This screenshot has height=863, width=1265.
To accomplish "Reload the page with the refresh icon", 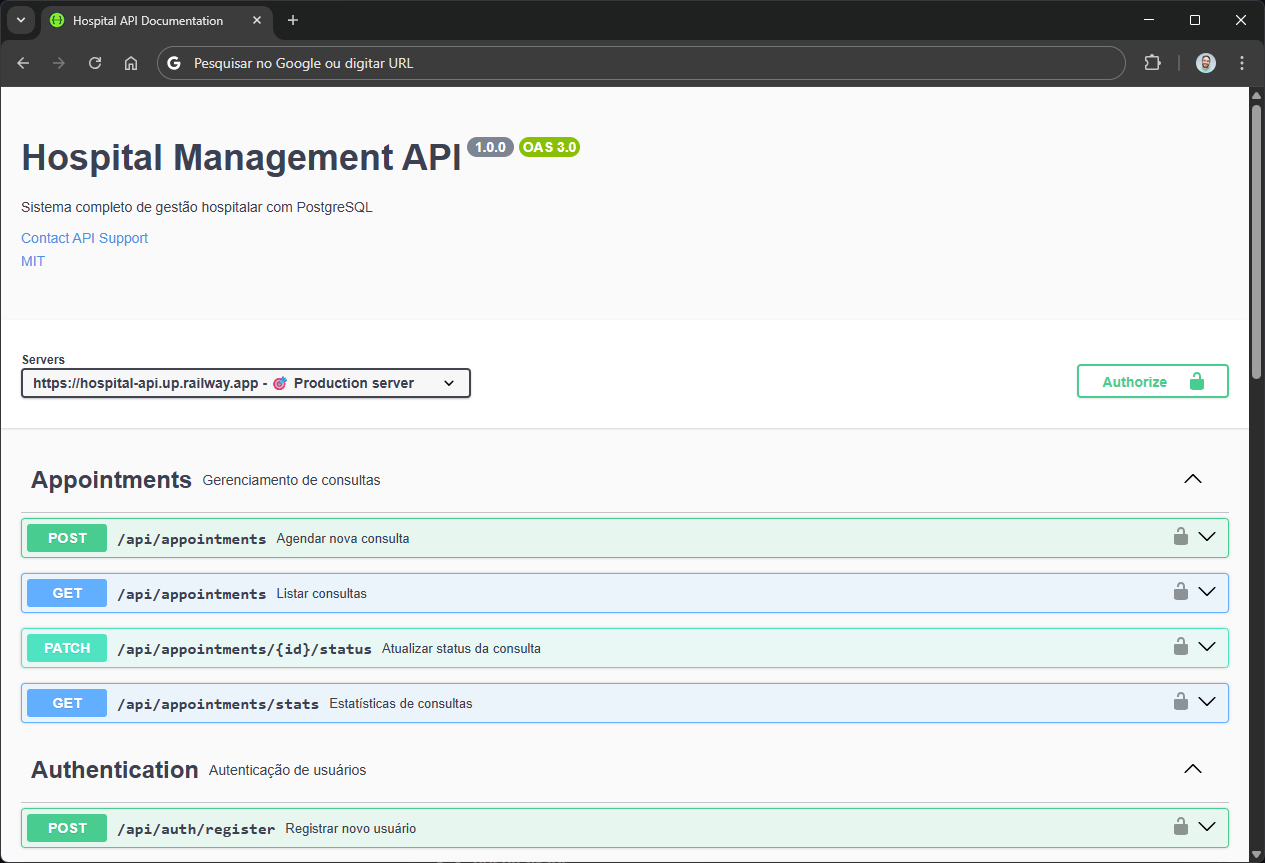I will (x=95, y=63).
